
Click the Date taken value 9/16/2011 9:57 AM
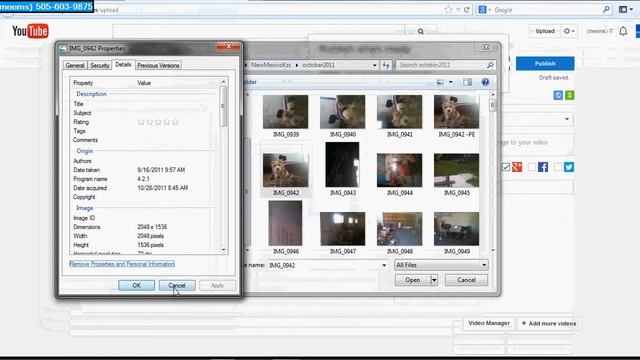coord(161,170)
